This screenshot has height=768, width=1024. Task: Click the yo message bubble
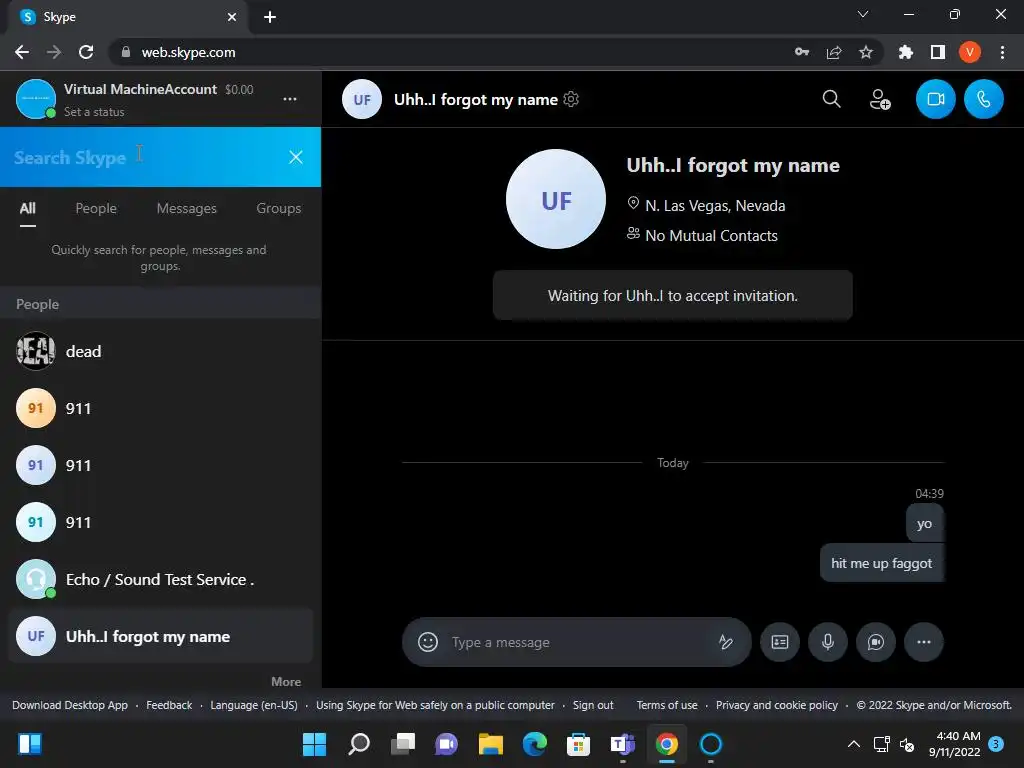coord(924,523)
